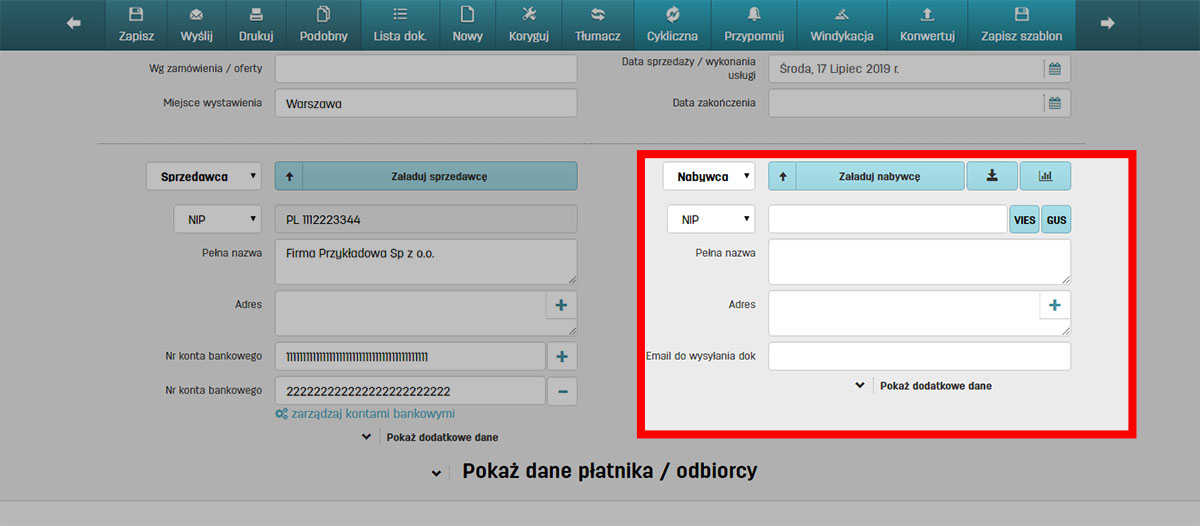Expand the seller's Pokaż dodatkowe dane
Viewport: 1200px width, 526px height.
pyautogui.click(x=432, y=437)
